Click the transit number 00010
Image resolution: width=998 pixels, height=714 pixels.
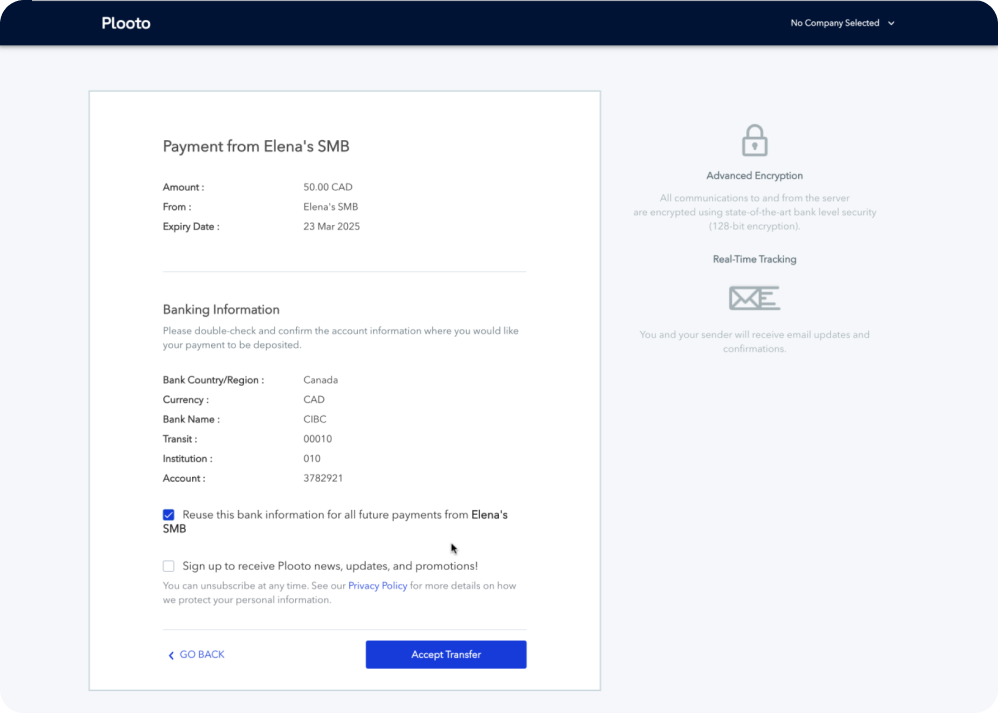tap(318, 439)
